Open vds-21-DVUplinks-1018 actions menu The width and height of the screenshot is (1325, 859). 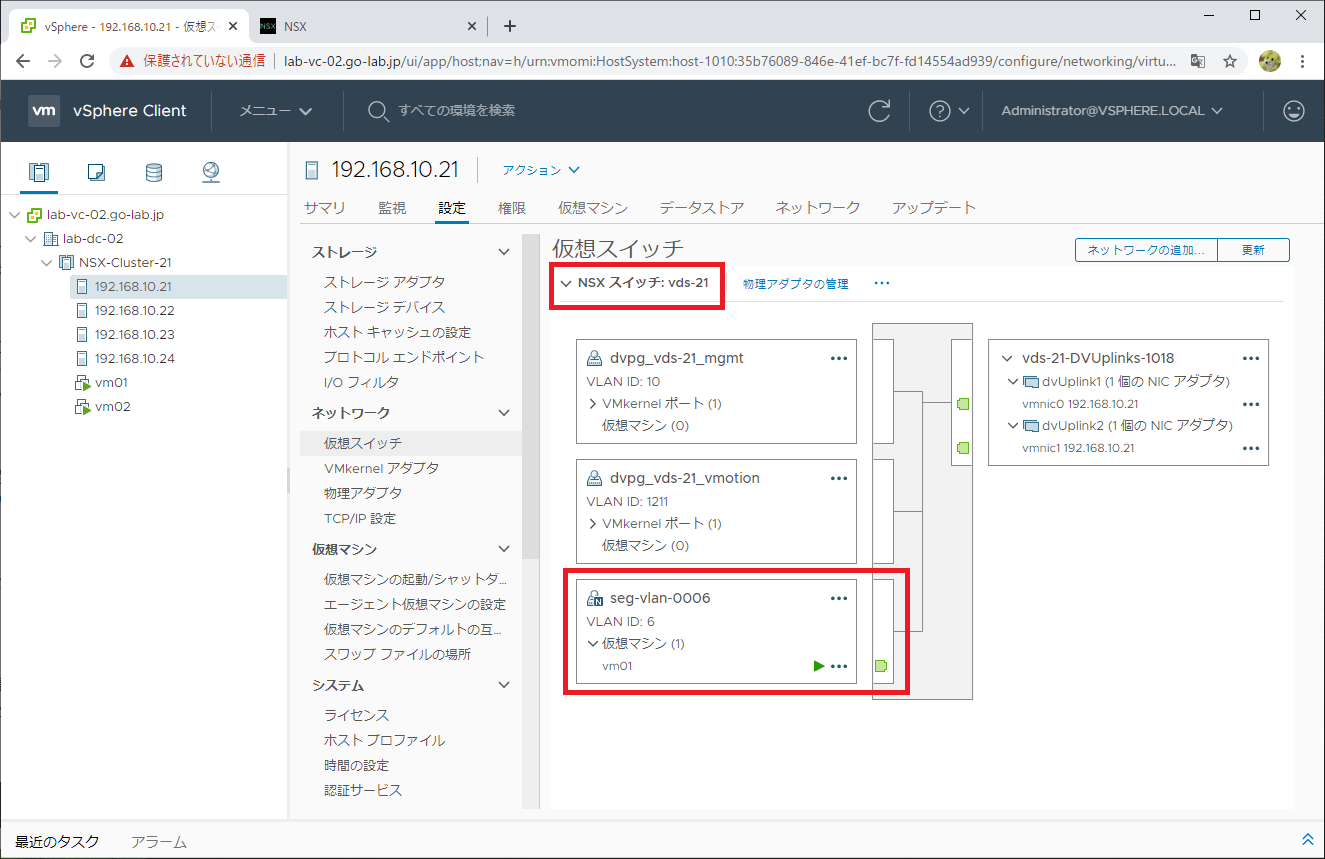click(x=1251, y=358)
